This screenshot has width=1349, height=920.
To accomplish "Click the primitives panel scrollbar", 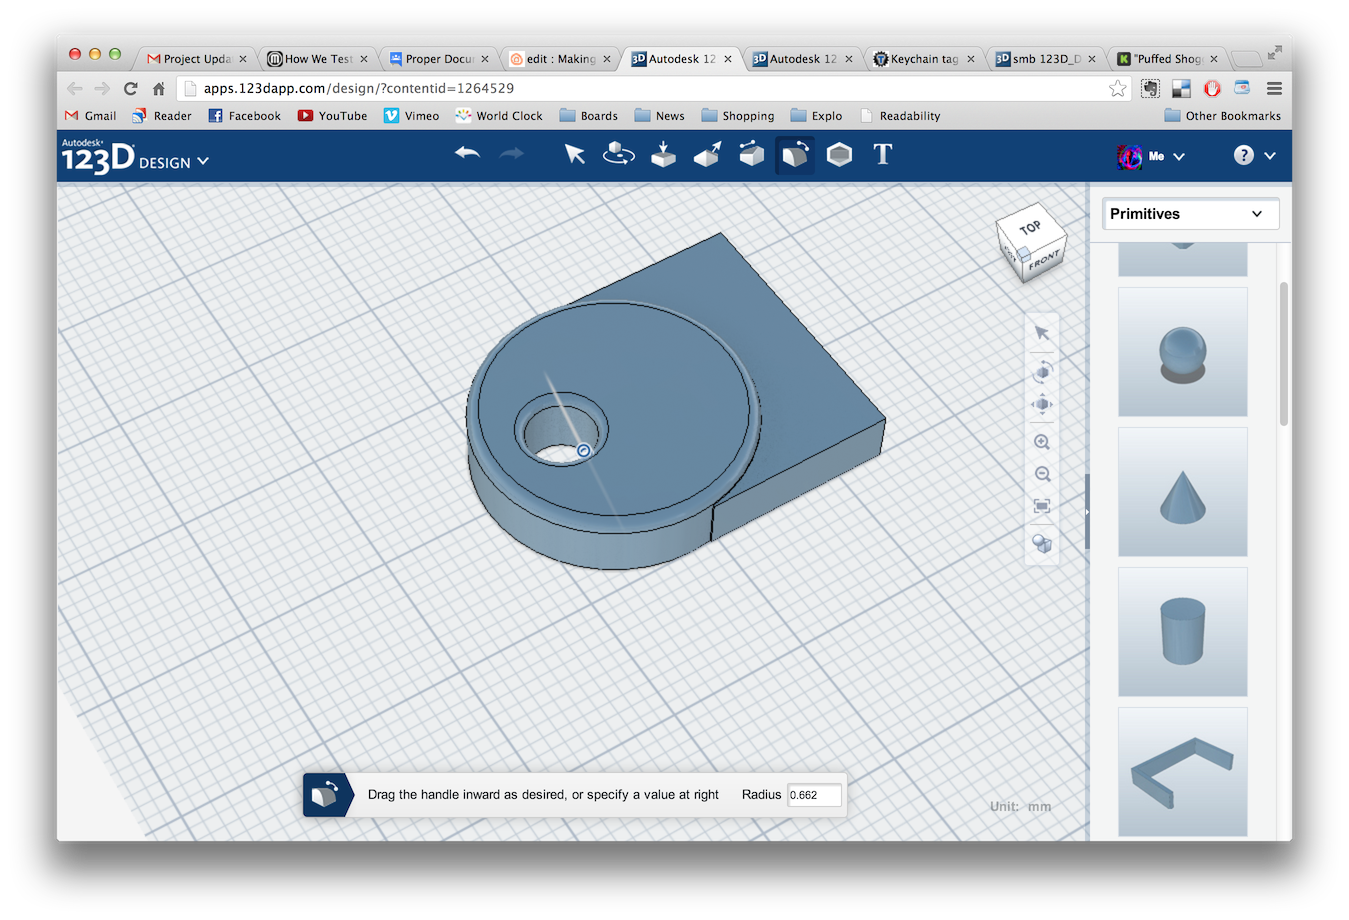I will tap(1284, 354).
